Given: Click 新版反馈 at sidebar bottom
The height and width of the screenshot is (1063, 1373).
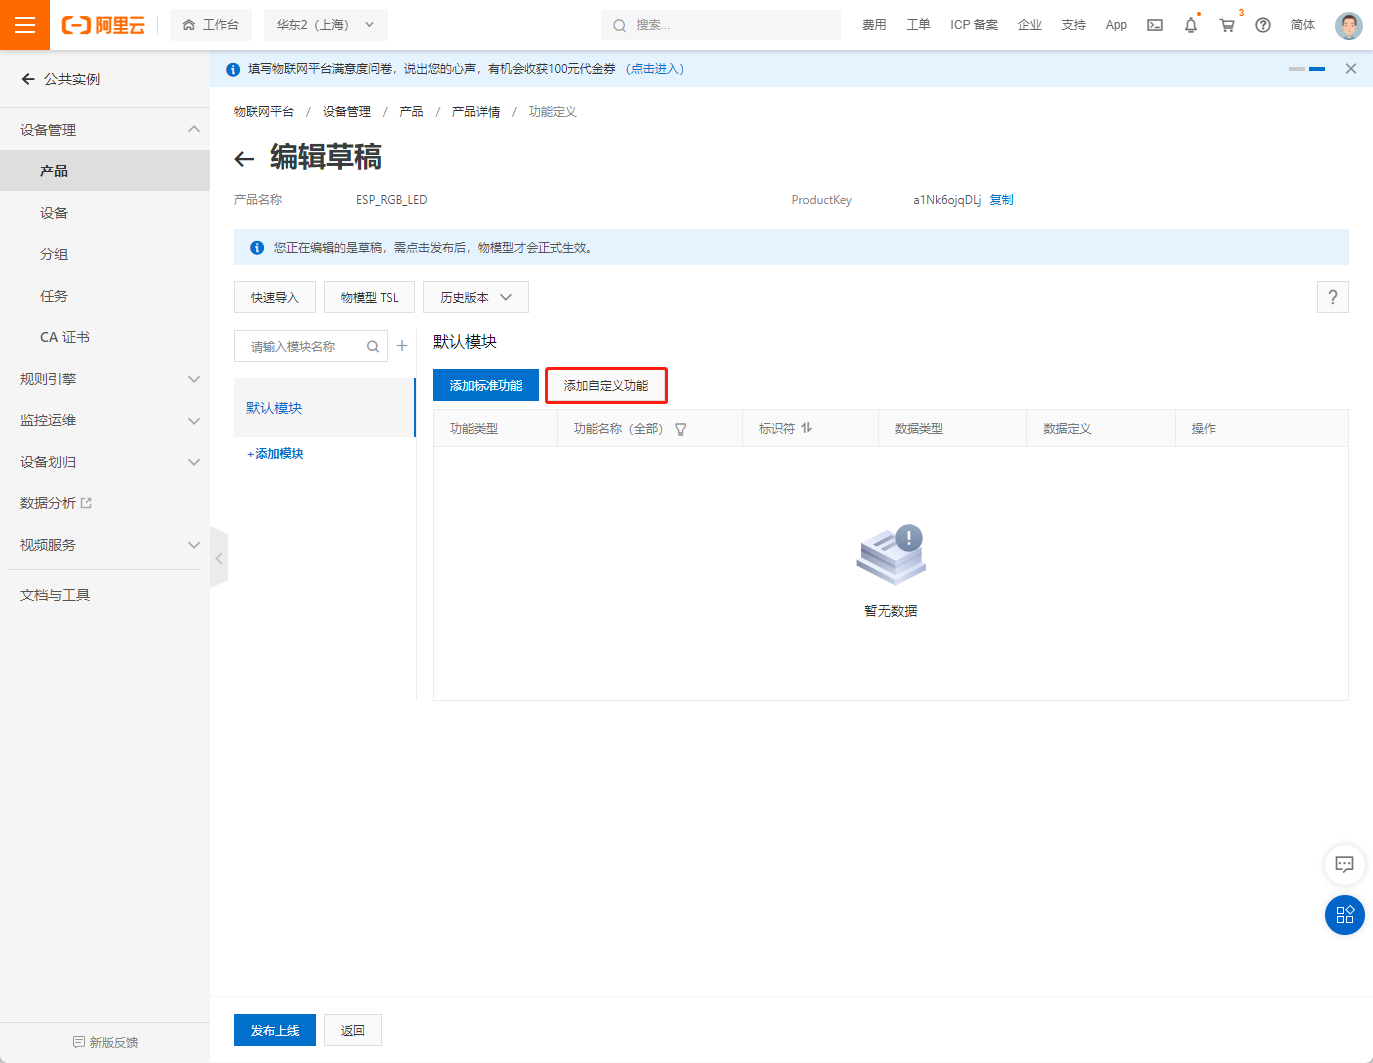Looking at the screenshot, I should [x=105, y=1042].
